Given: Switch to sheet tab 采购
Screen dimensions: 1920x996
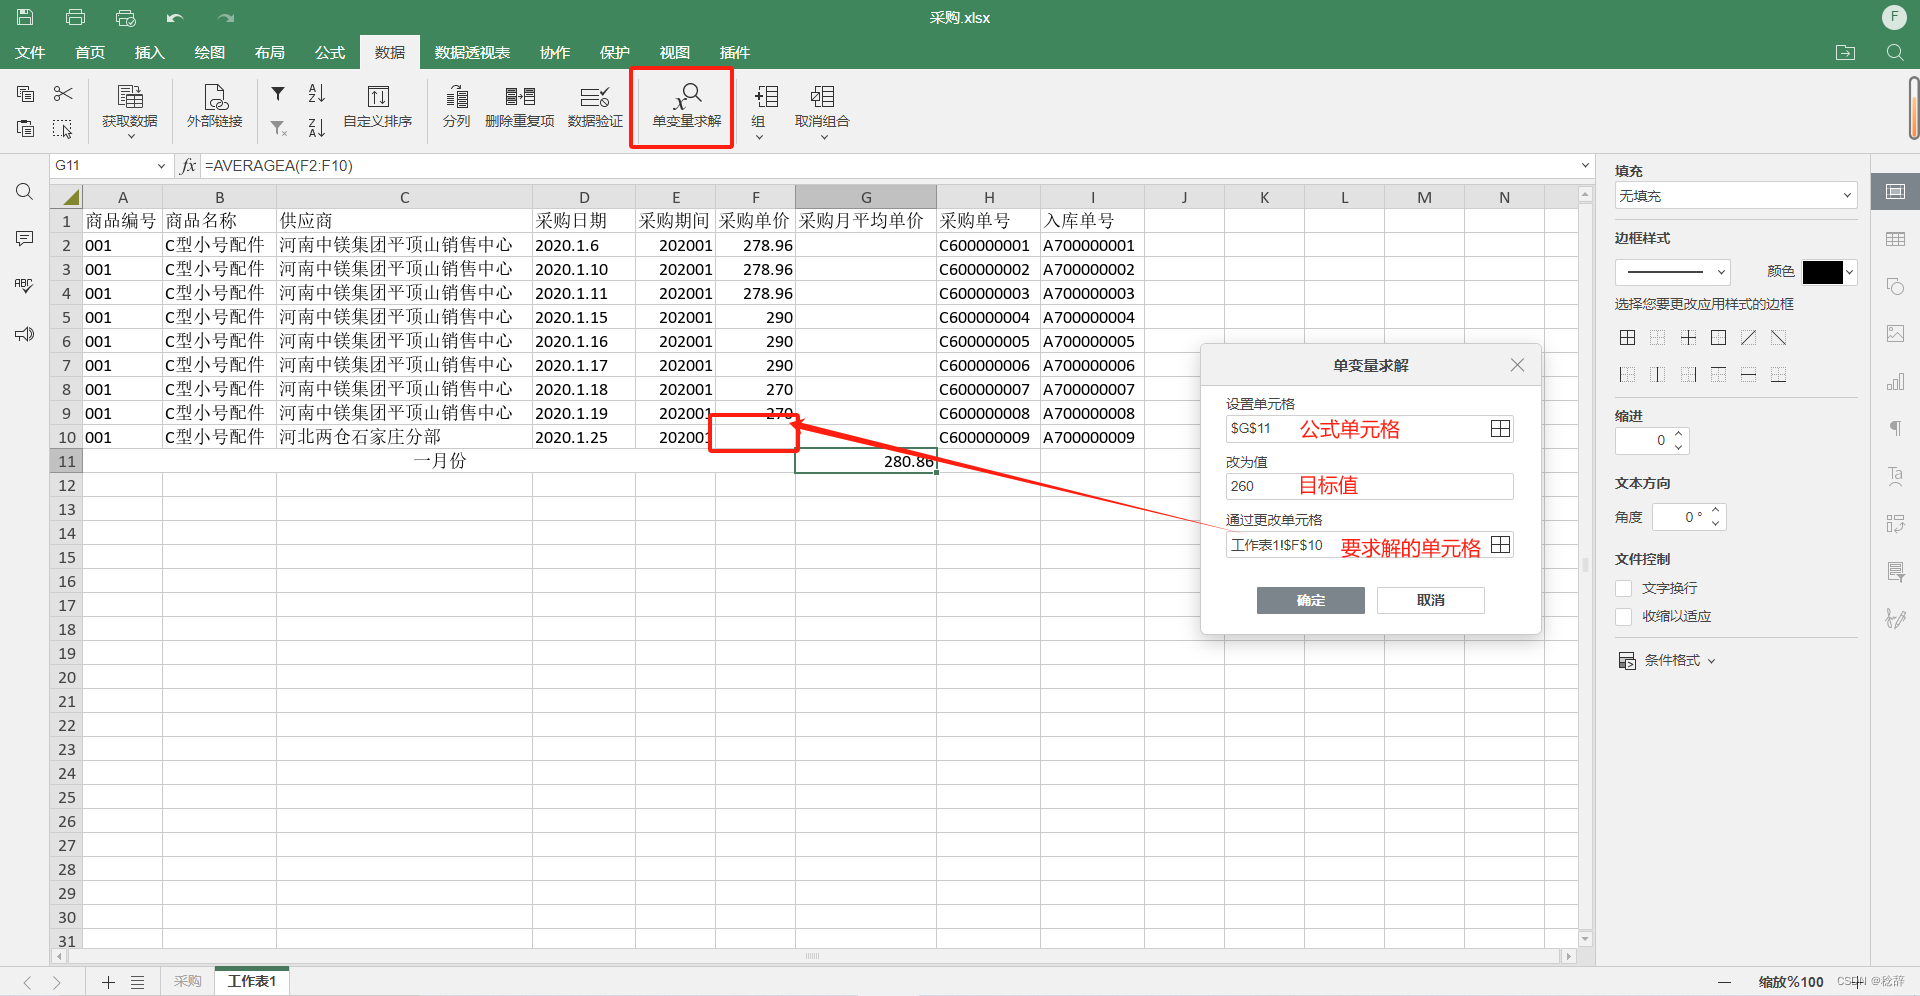Looking at the screenshot, I should (x=187, y=981).
